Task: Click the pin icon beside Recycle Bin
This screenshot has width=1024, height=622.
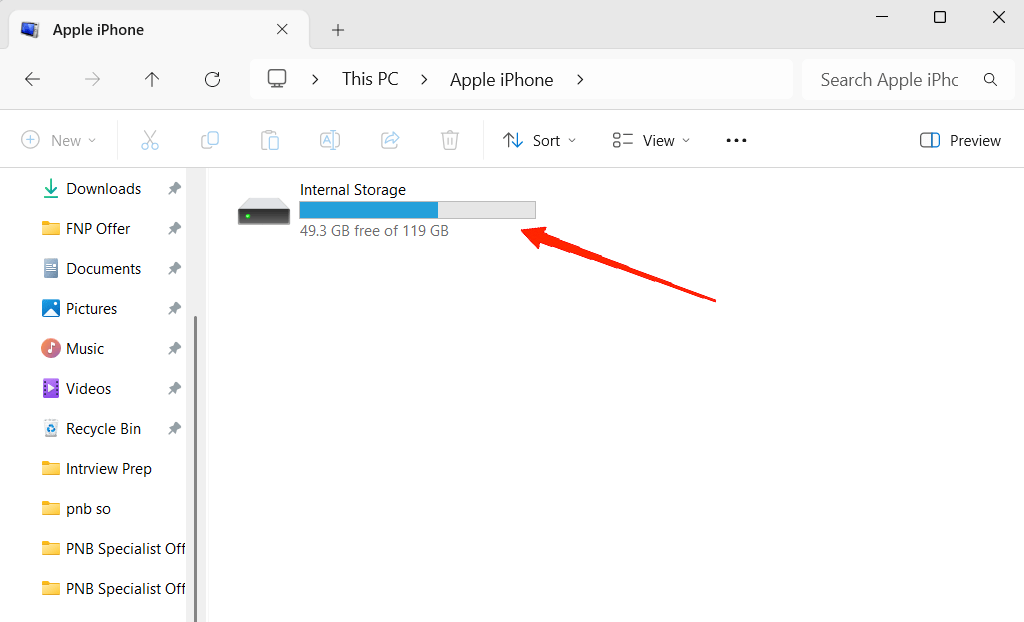Action: [174, 429]
